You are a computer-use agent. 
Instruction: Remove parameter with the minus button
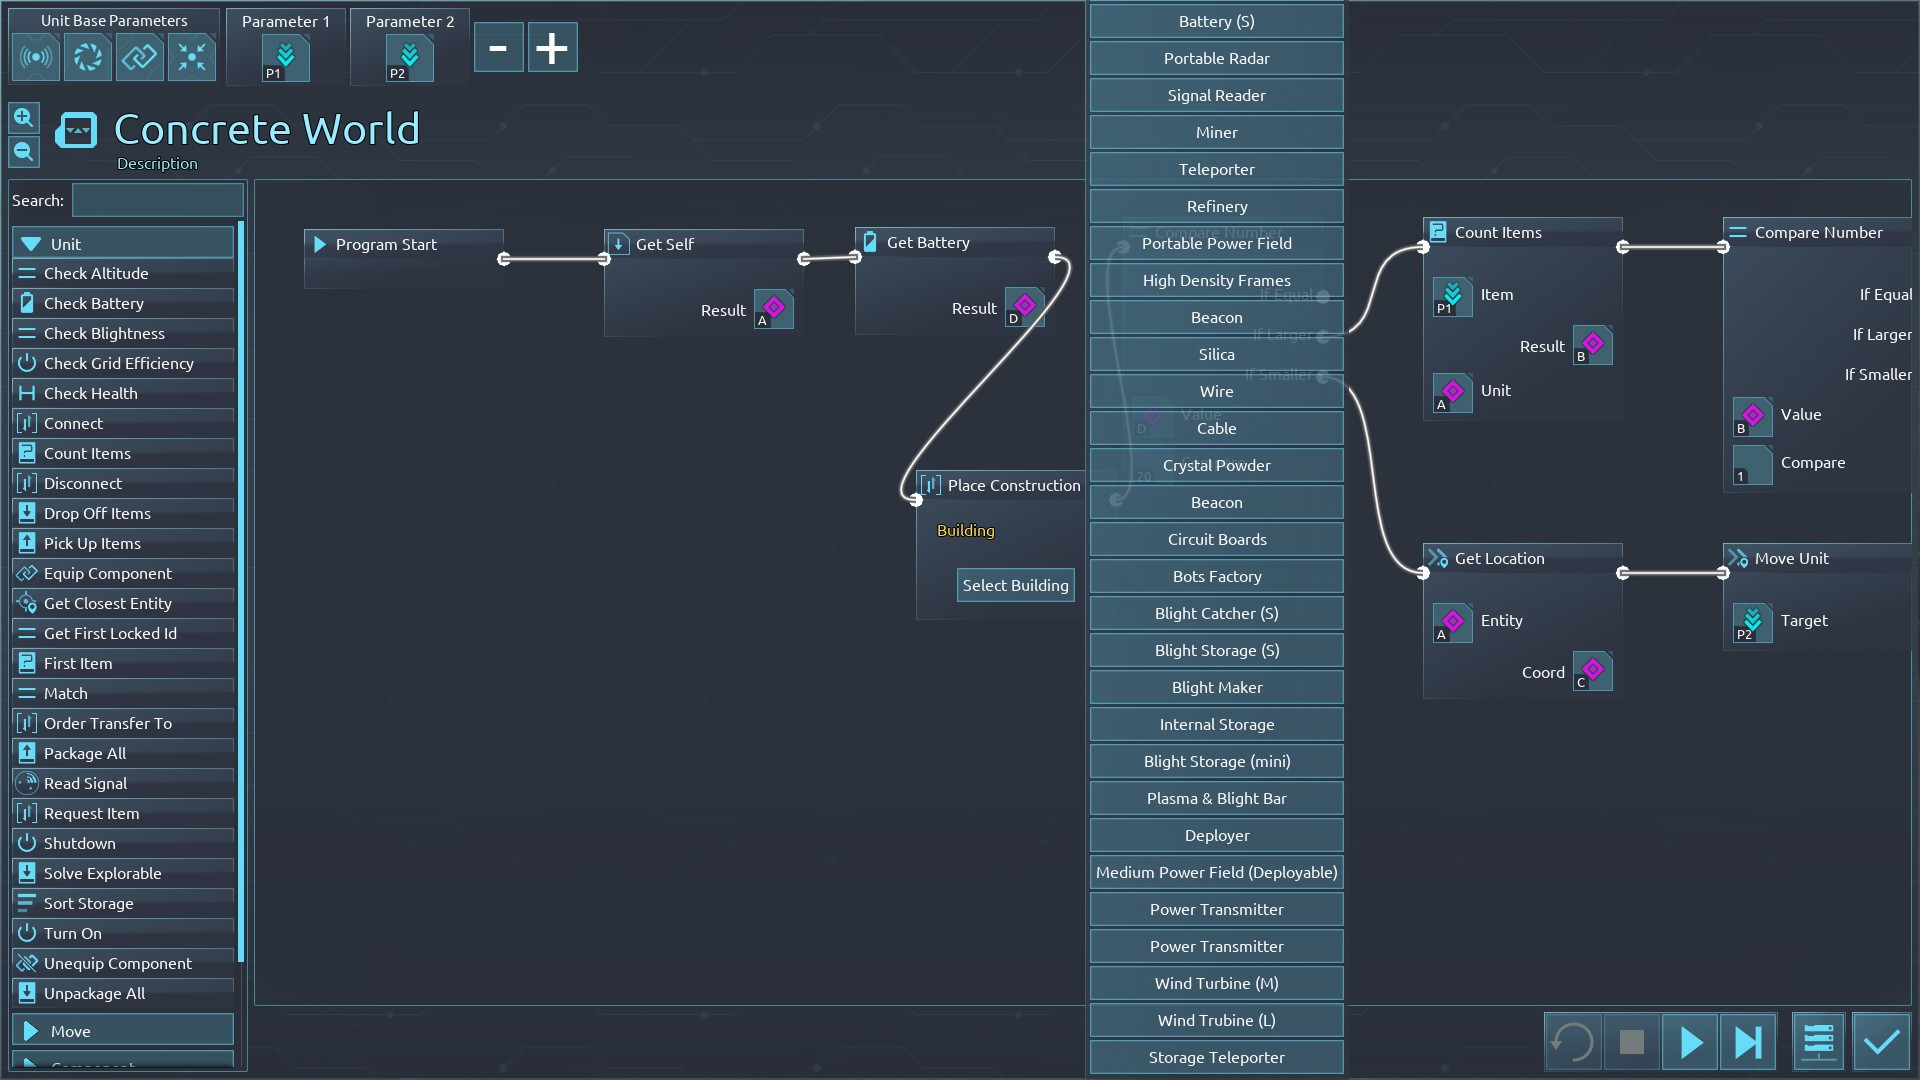pyautogui.click(x=498, y=48)
